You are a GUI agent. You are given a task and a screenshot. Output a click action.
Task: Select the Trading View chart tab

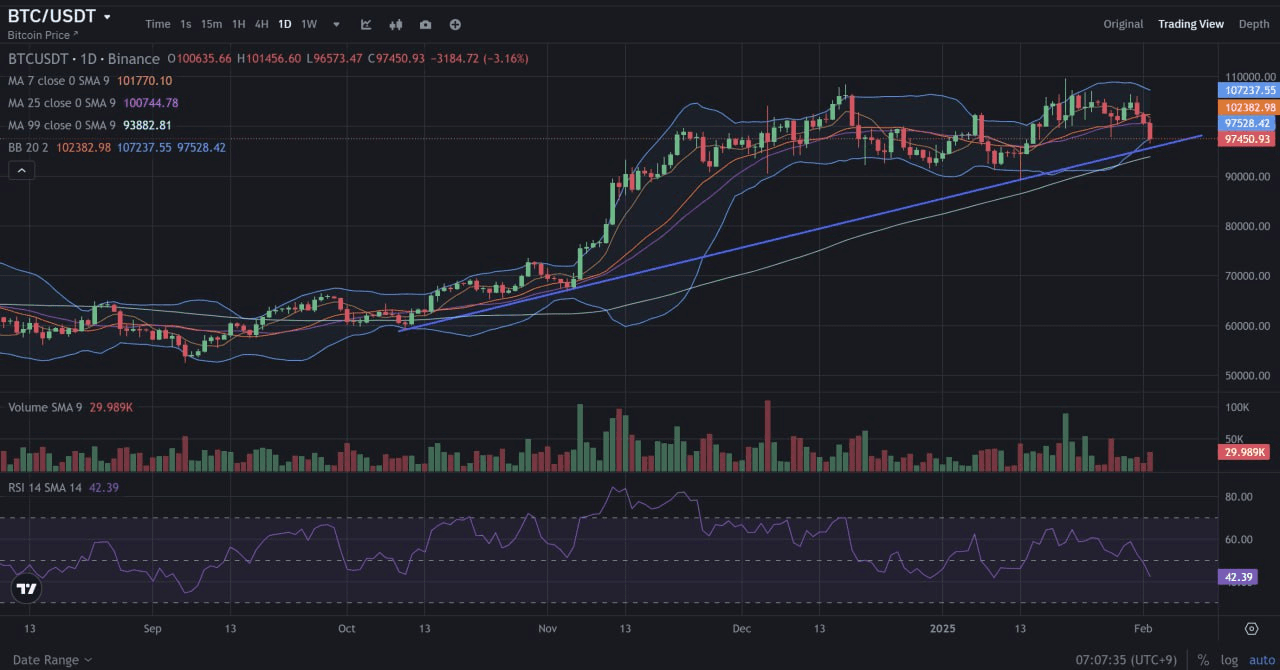click(x=1190, y=24)
